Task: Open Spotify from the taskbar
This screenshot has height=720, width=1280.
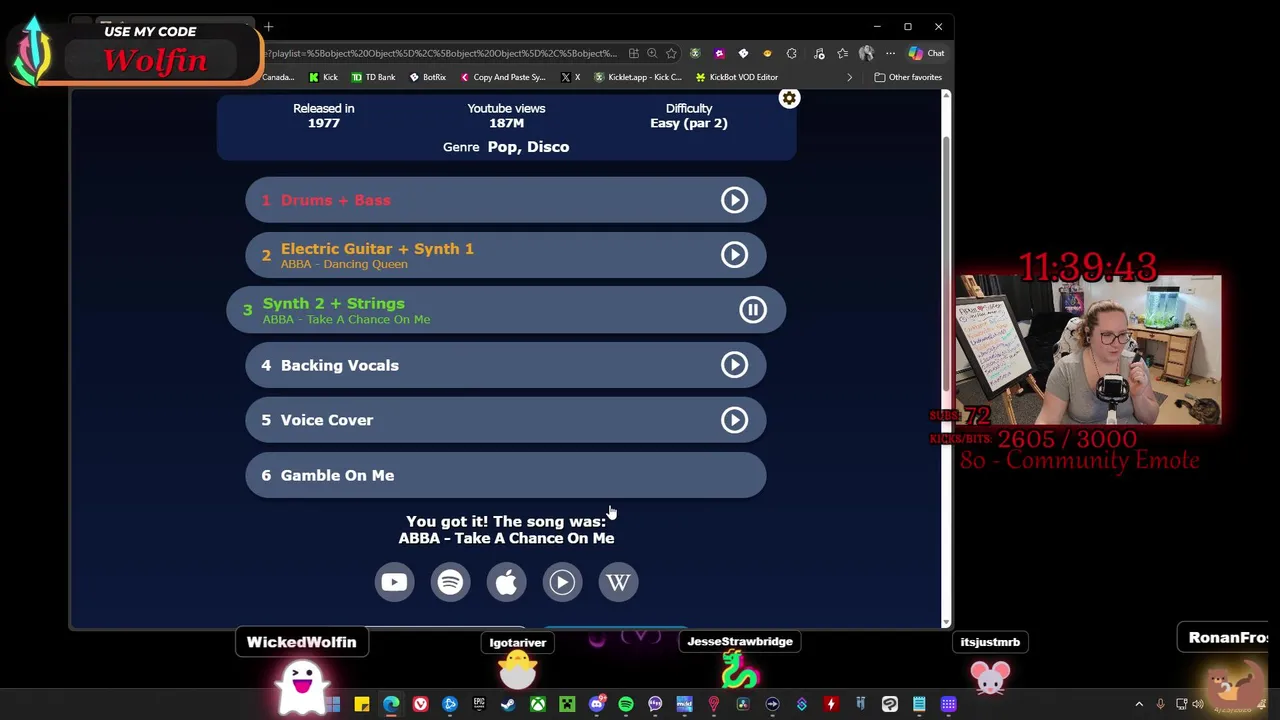Action: click(x=626, y=704)
